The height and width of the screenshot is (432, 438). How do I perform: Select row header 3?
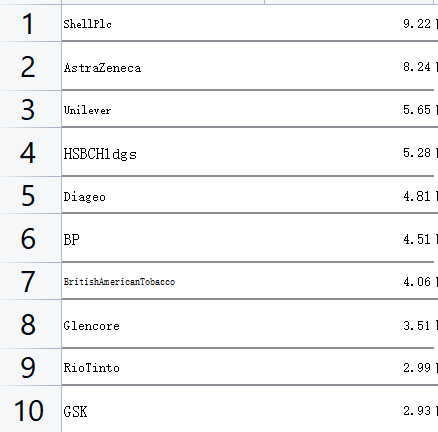pos(31,109)
